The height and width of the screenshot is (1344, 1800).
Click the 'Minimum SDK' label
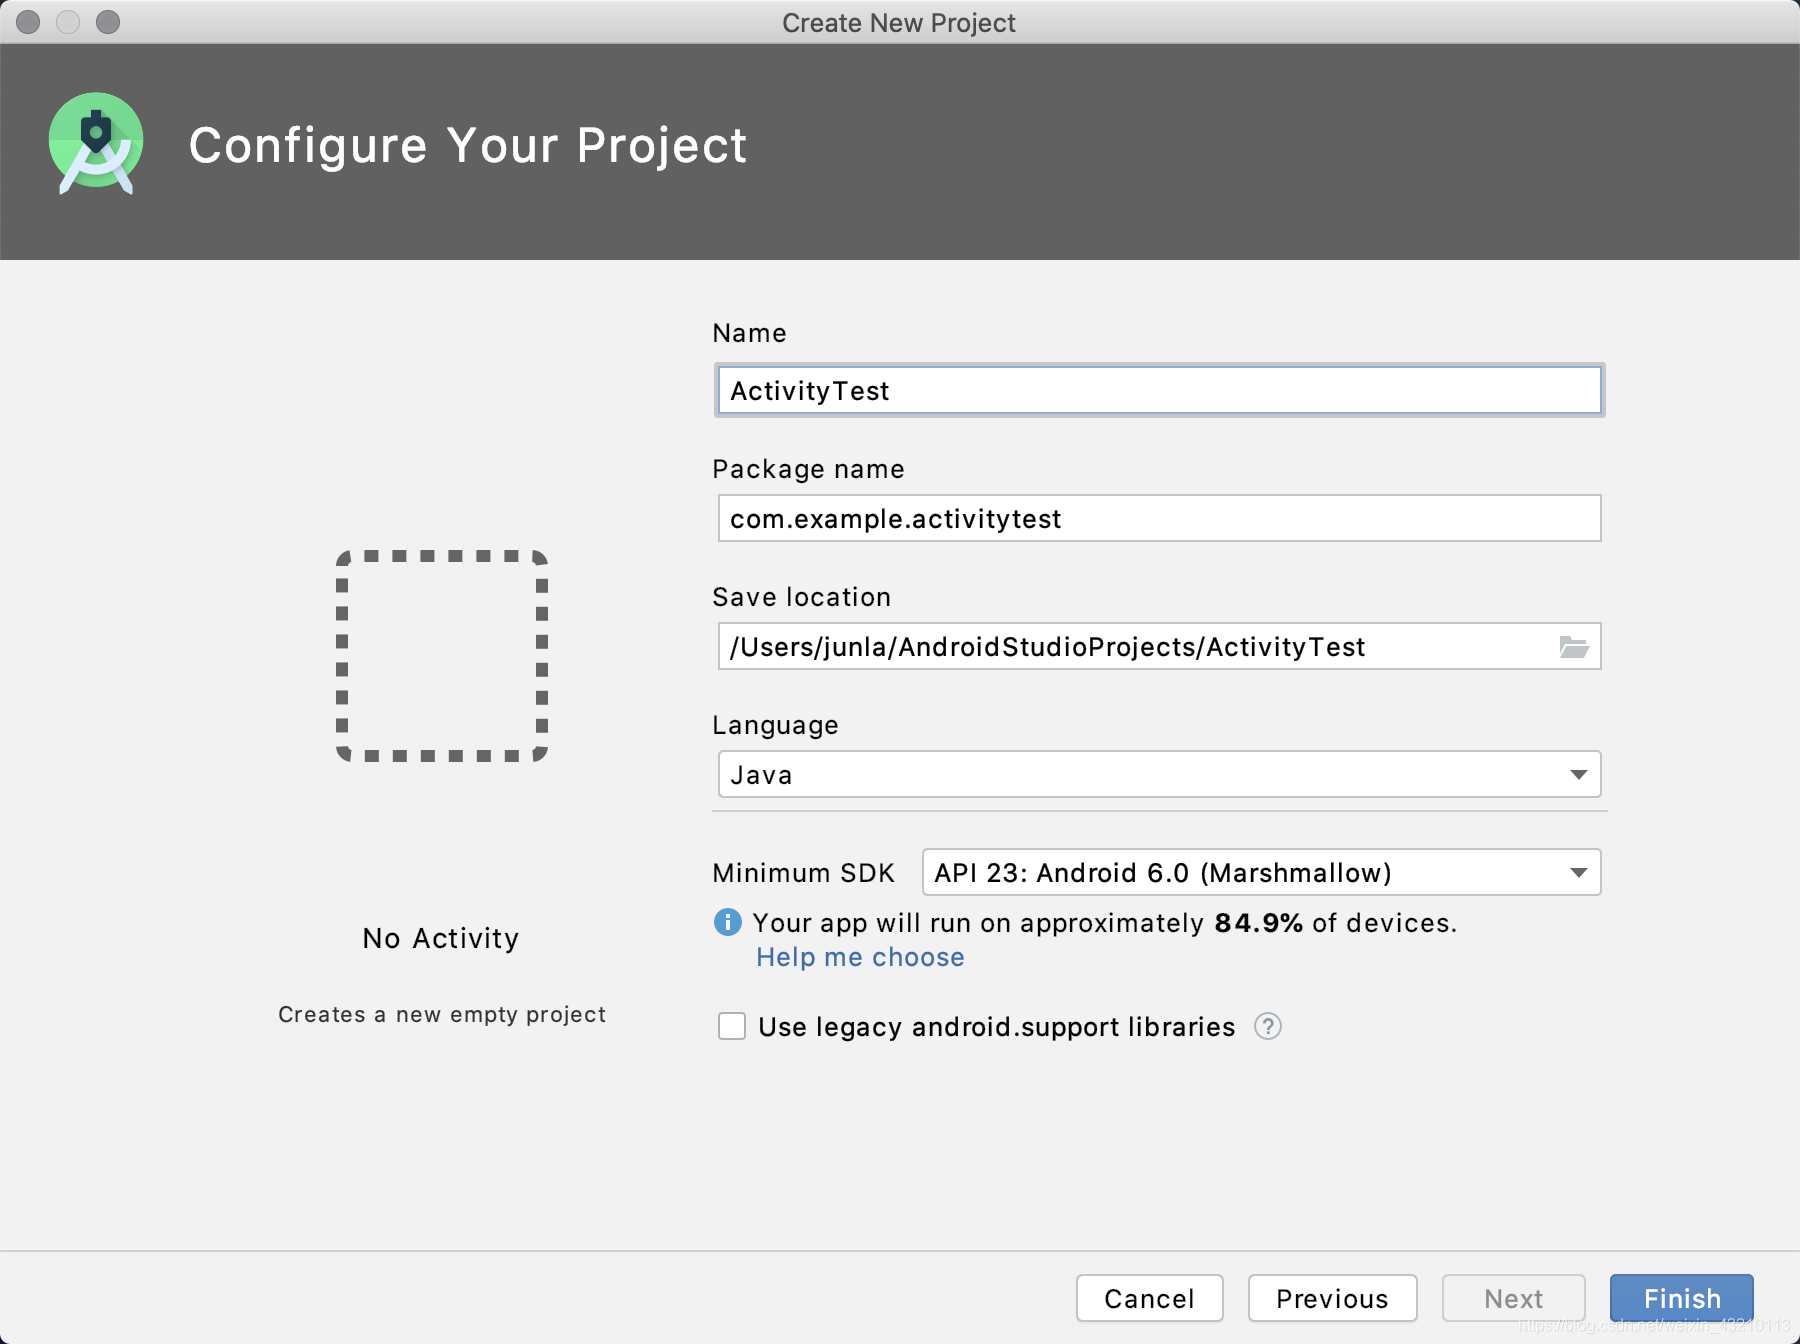[803, 873]
